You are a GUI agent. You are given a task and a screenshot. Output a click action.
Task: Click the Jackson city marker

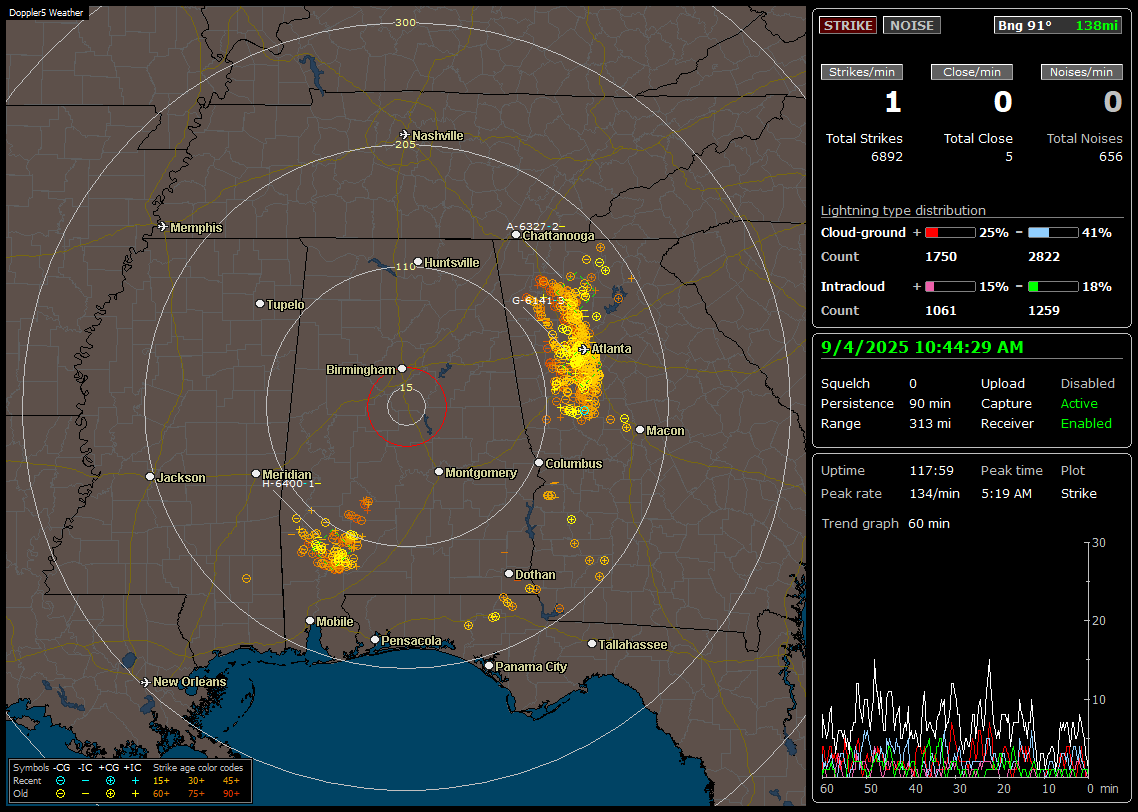point(150,477)
